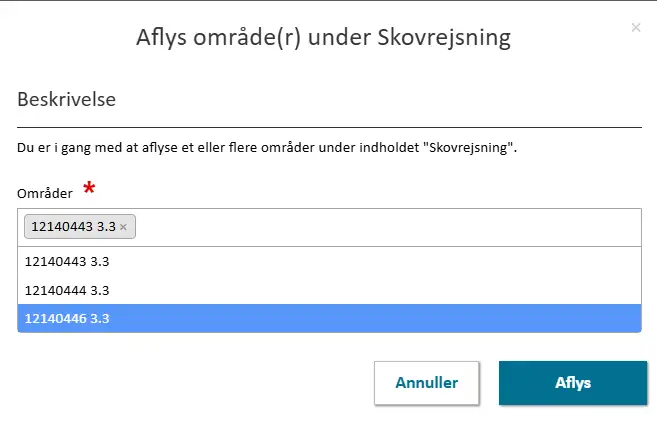
Task: Click the Beskrivelse section heading
Action: point(68,100)
